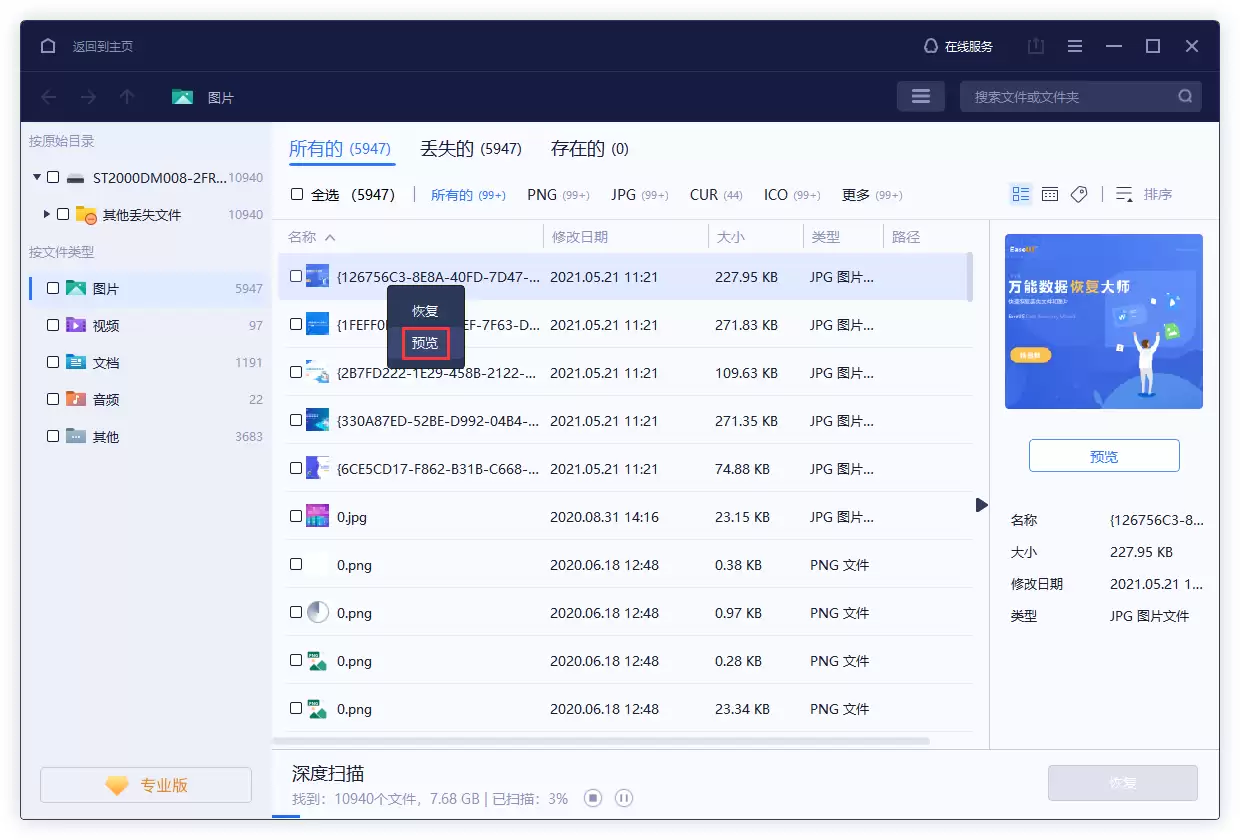Collapse the ST2000DM008 drive tree node
Viewport: 1240px width, 840px height.
point(37,177)
